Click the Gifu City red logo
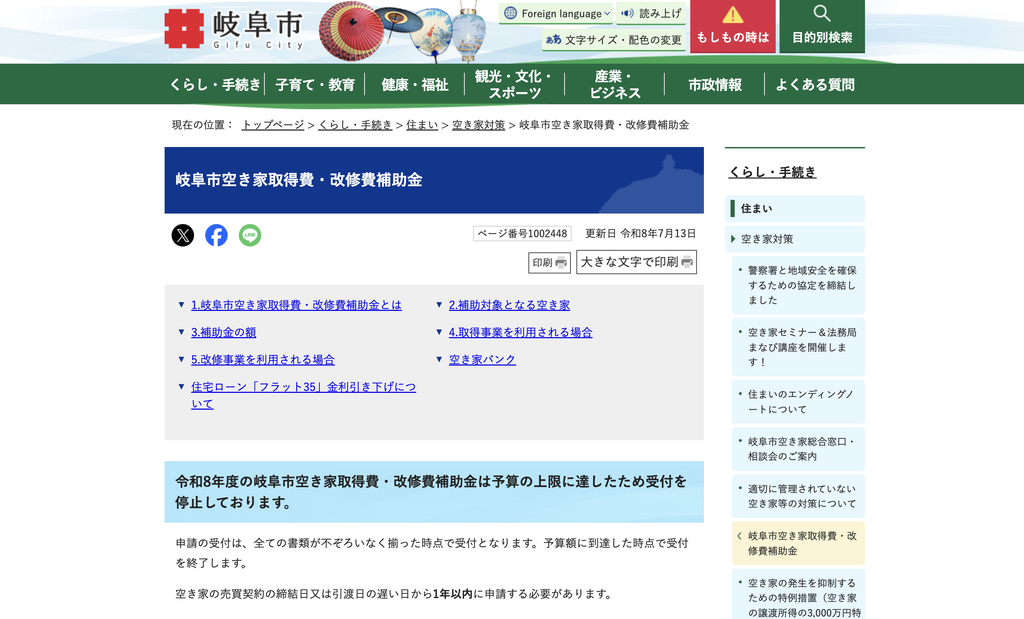Screen dimensions: 1024x619 184,28
